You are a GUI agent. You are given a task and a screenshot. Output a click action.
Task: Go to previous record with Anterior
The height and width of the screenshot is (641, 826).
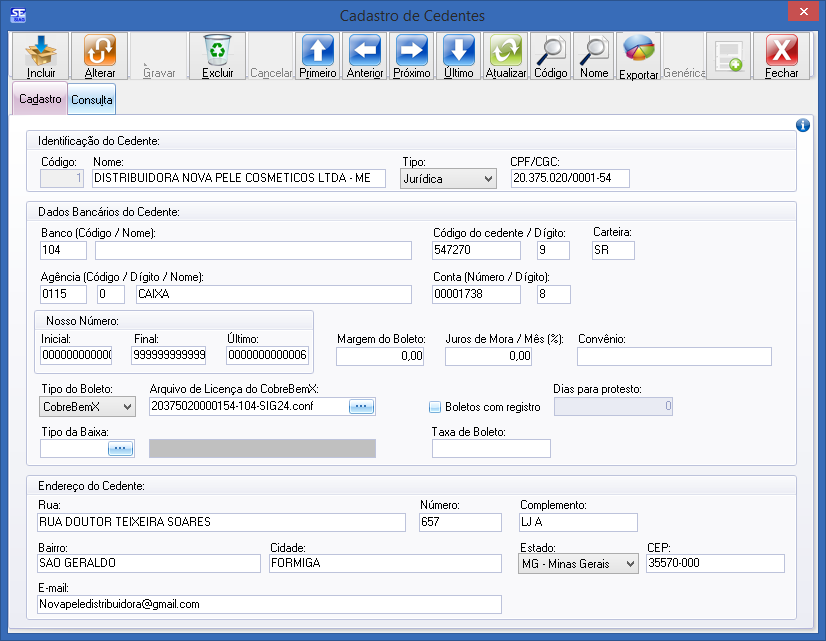pyautogui.click(x=365, y=56)
